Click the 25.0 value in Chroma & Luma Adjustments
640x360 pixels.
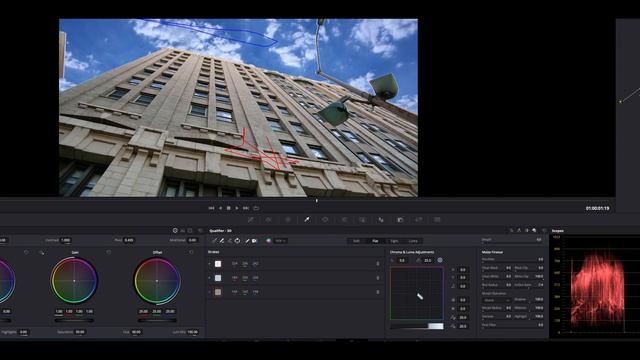(427, 260)
